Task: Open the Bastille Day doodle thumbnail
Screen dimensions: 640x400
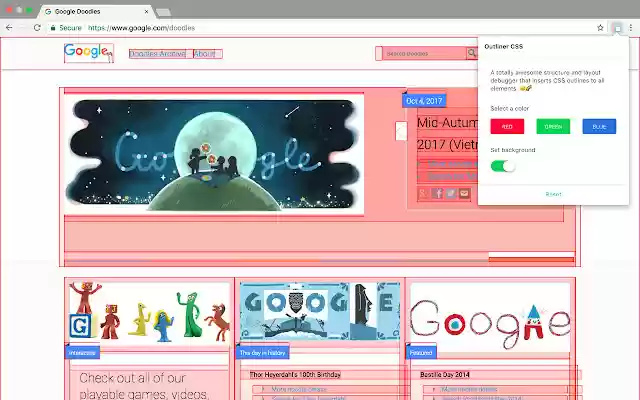Action: click(x=490, y=318)
